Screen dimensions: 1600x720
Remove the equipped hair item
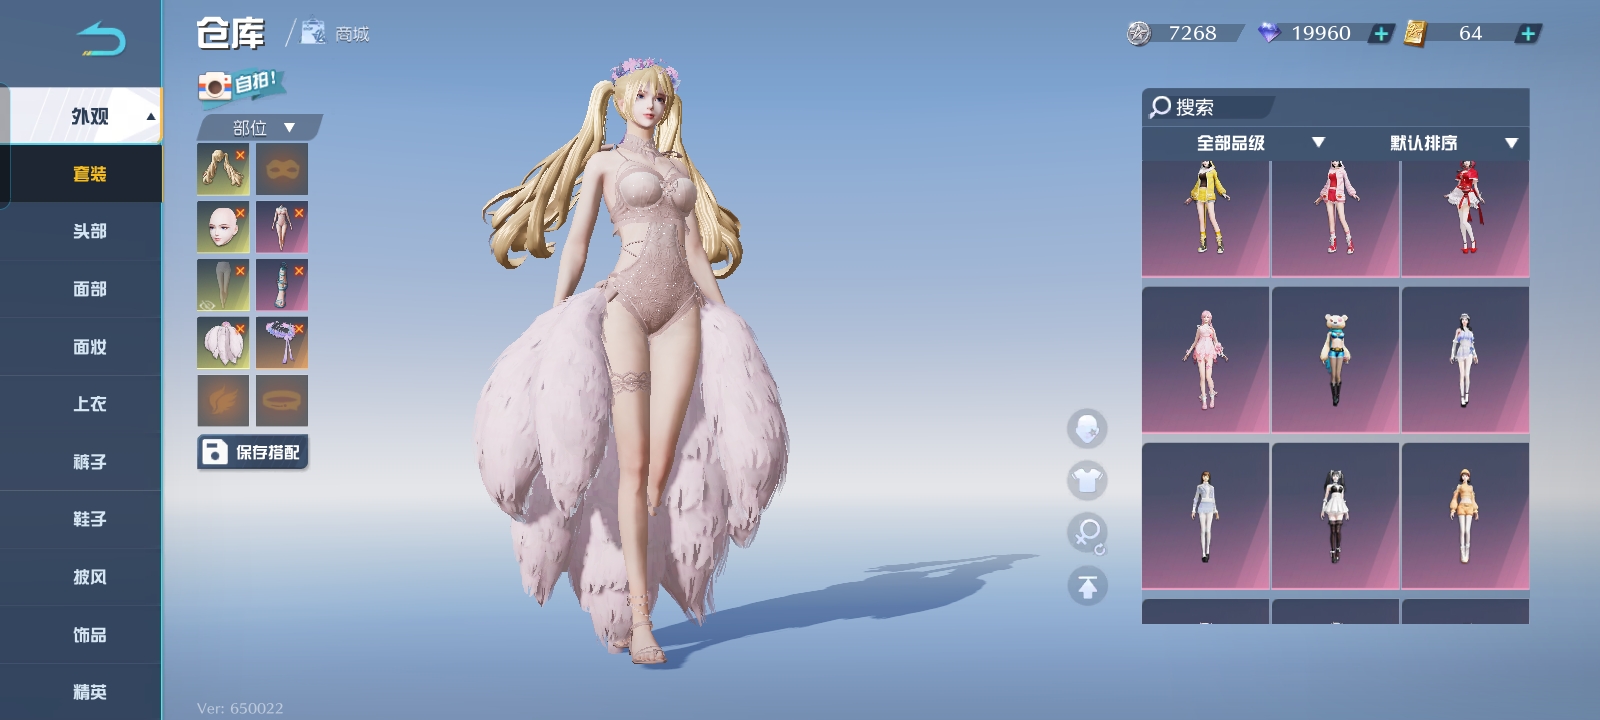[x=240, y=154]
